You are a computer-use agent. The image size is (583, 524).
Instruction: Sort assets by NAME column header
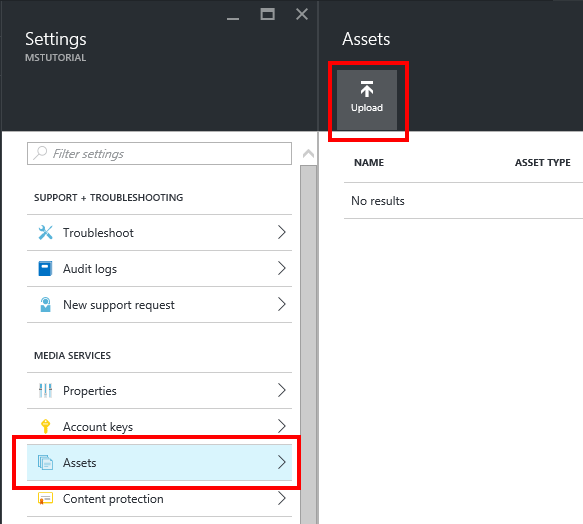click(x=369, y=163)
